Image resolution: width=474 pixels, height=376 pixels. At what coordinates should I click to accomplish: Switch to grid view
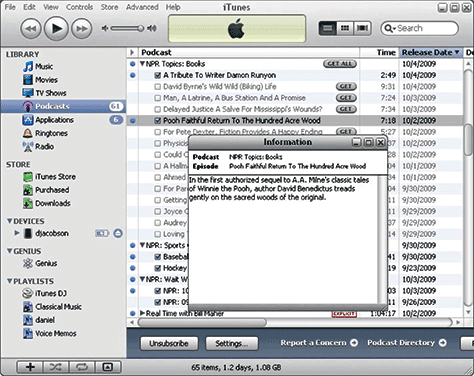[345, 28]
